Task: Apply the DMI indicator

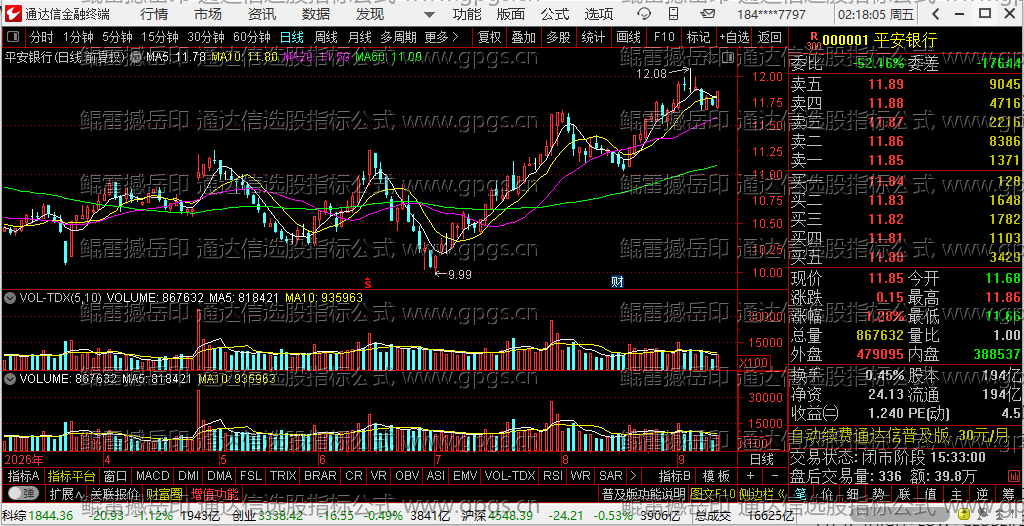Action: tap(188, 476)
